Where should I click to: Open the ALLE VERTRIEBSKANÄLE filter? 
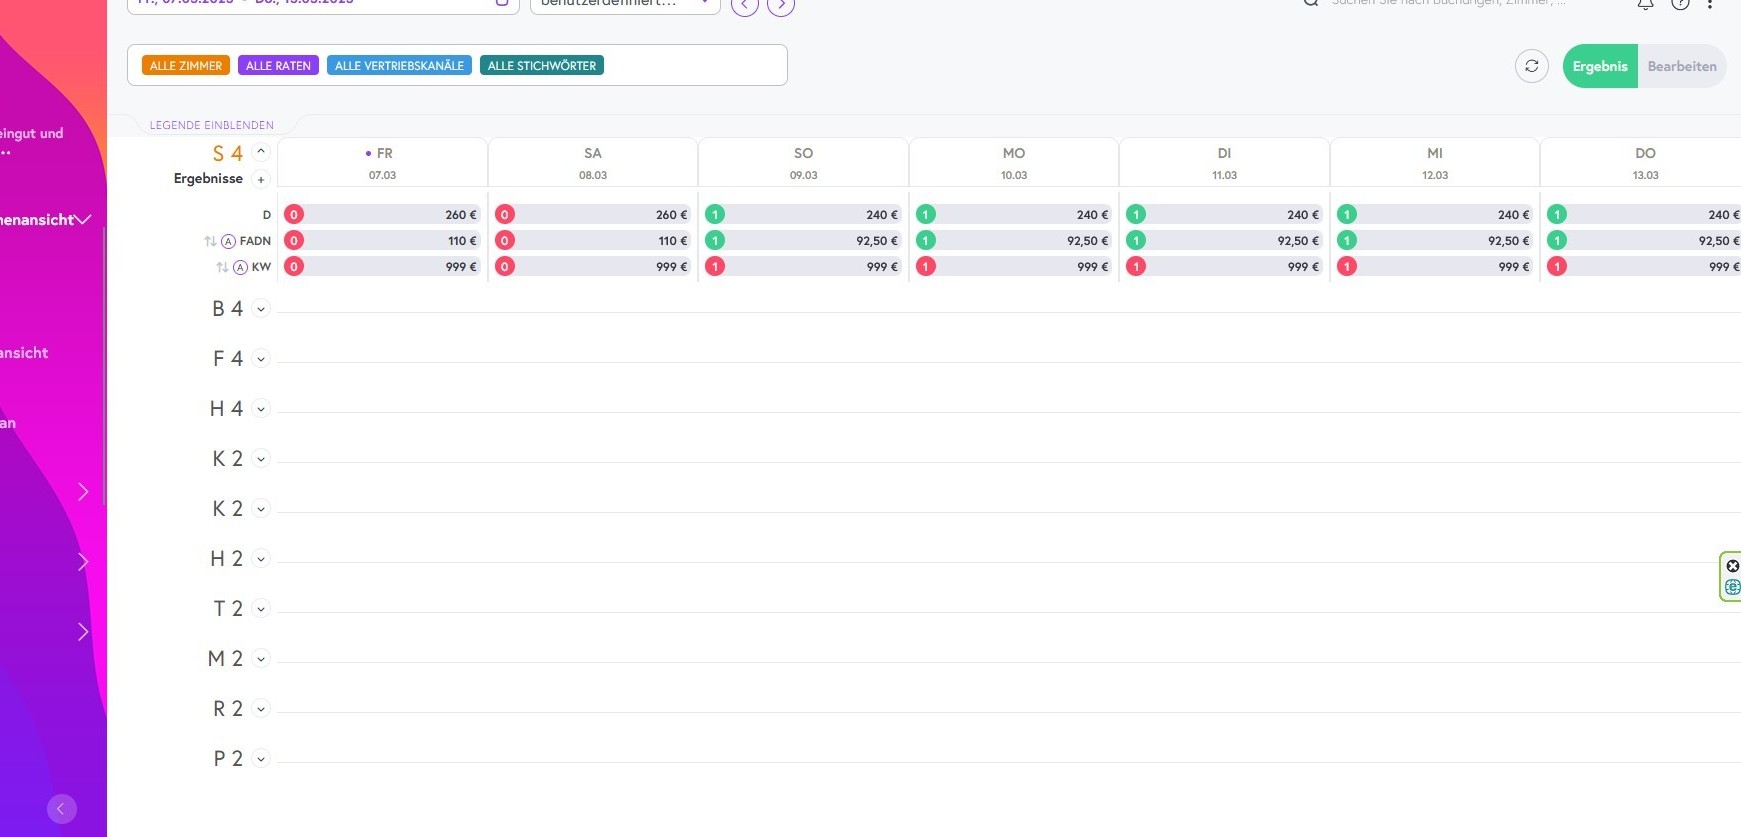(x=399, y=66)
